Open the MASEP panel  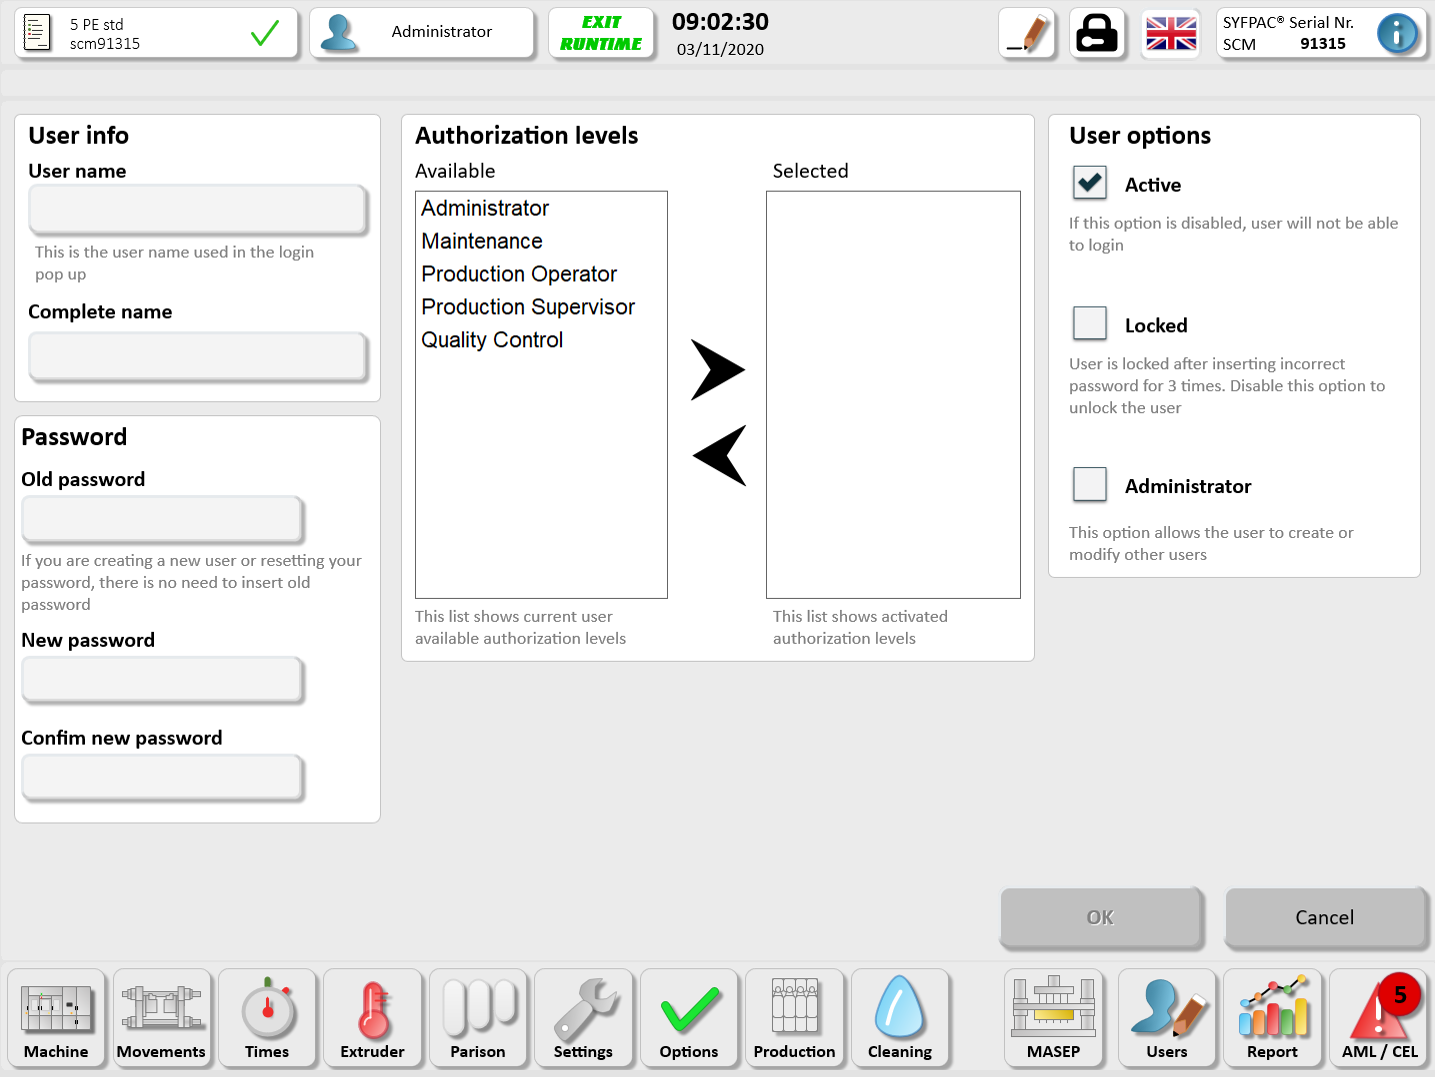click(x=1054, y=1017)
